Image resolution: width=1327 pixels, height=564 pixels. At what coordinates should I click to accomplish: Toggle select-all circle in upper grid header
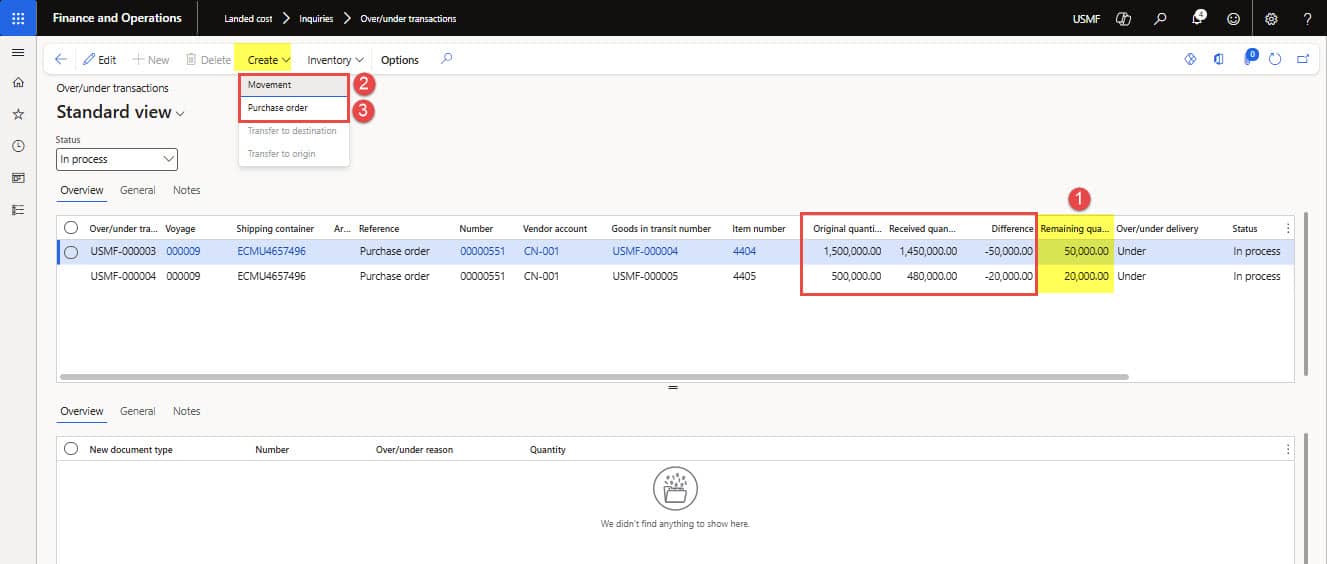pos(71,228)
